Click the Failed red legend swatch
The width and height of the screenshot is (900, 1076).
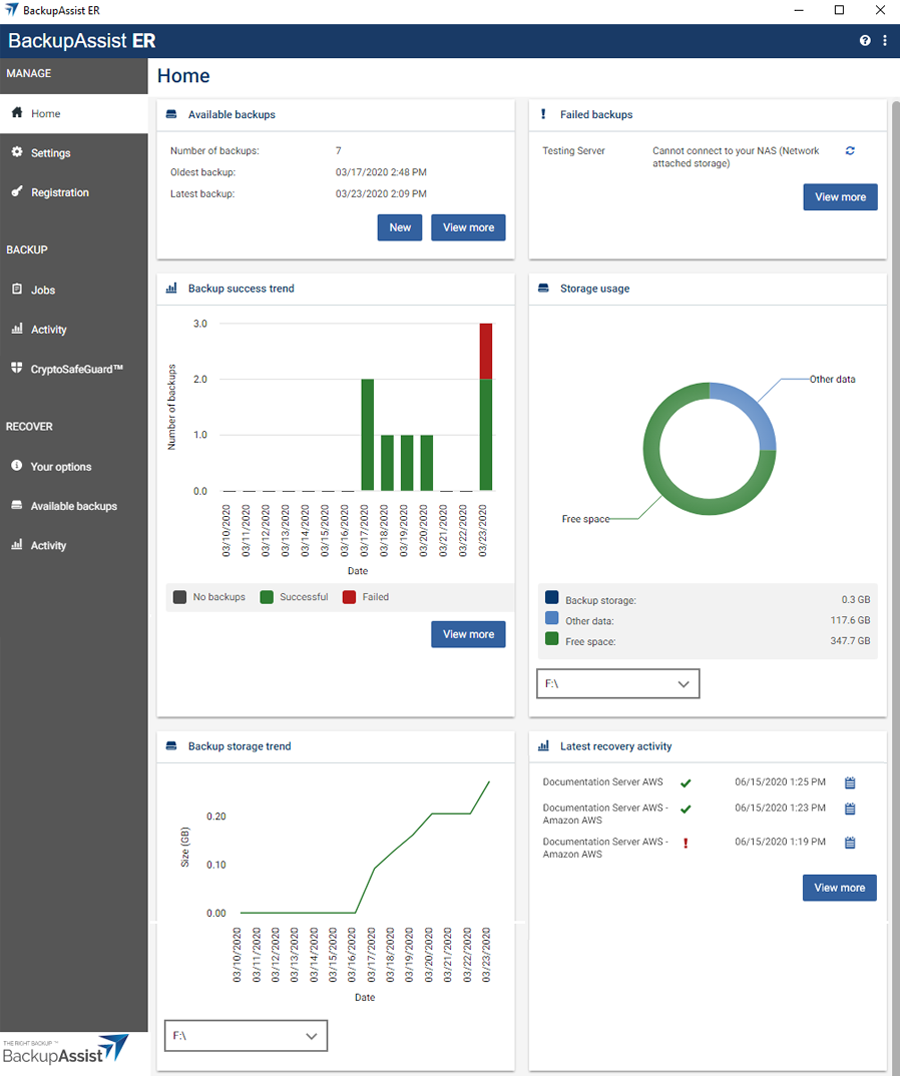349,597
